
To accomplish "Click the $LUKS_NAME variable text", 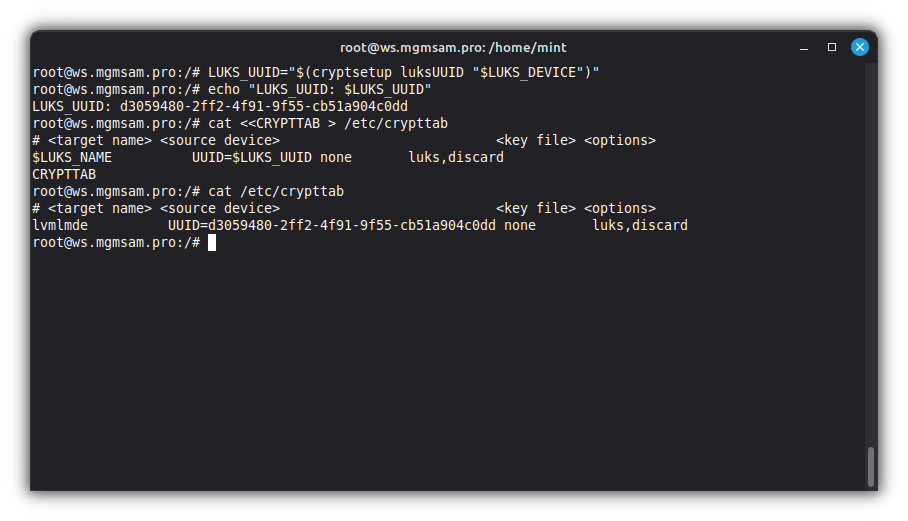I will click(72, 157).
